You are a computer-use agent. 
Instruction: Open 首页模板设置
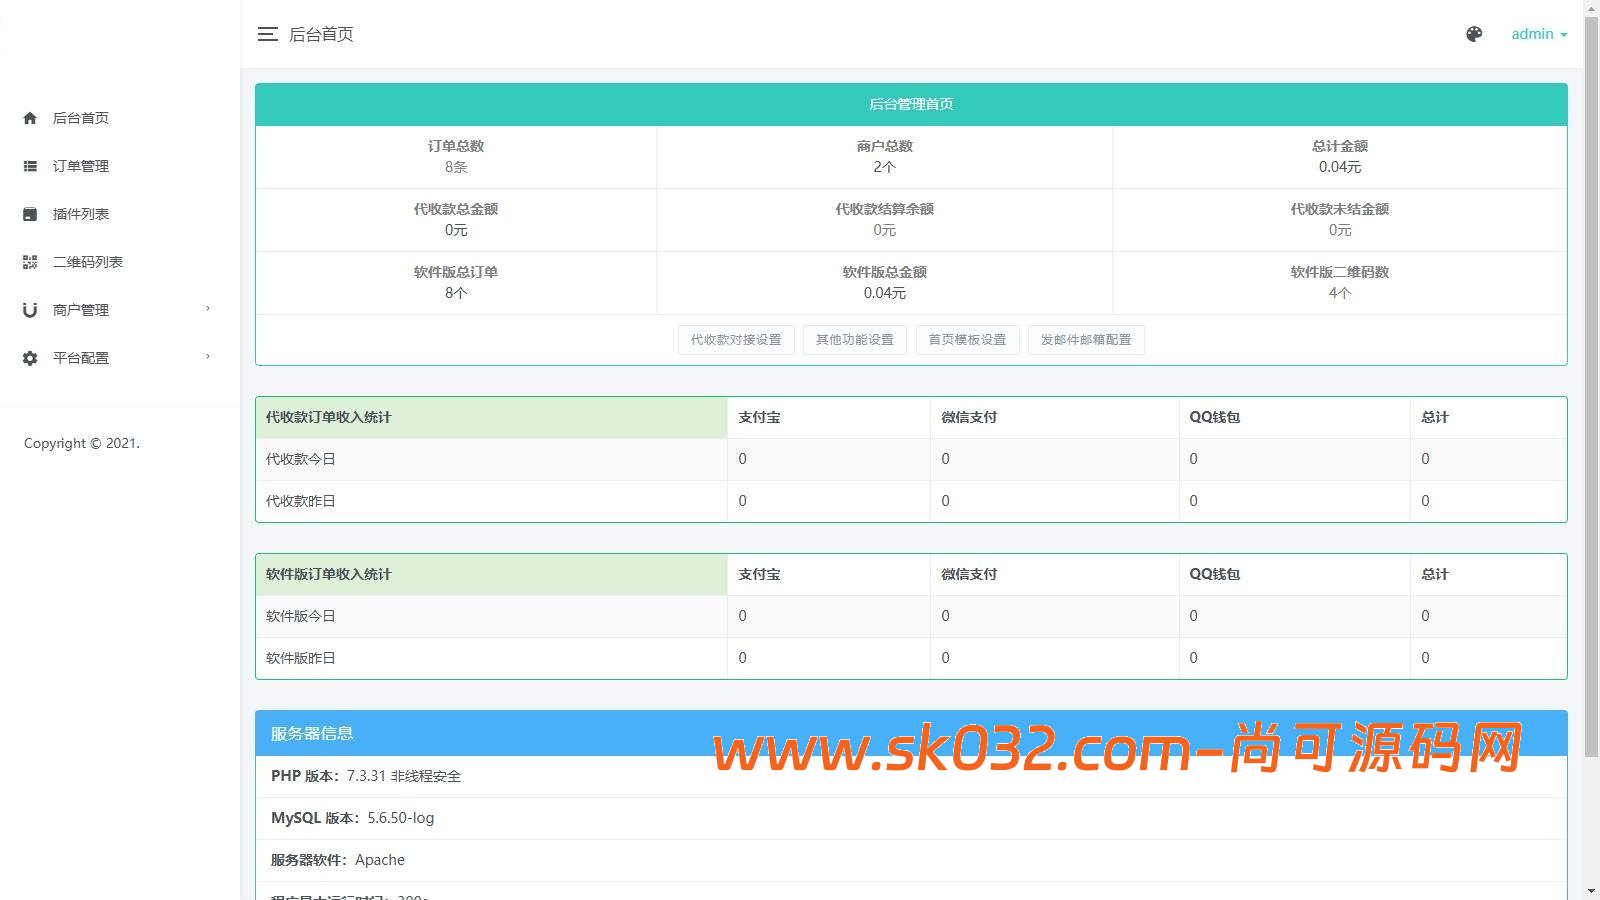coord(967,340)
